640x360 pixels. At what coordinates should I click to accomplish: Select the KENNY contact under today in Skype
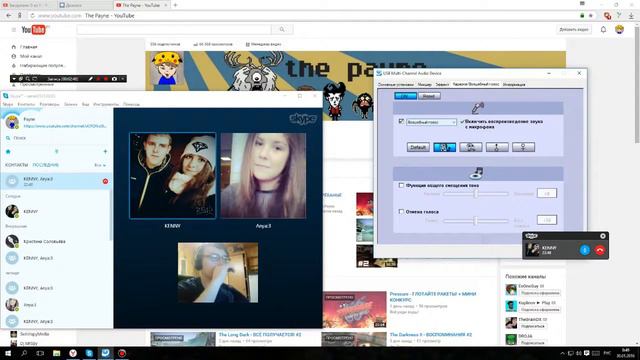coord(56,211)
